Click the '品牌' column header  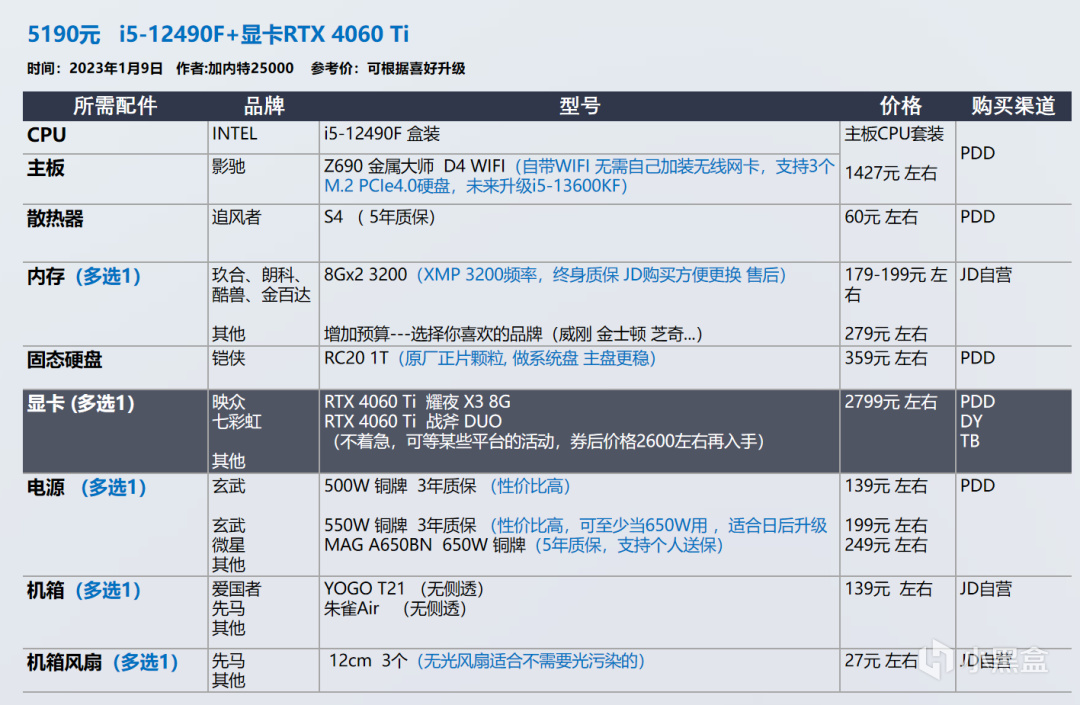pyautogui.click(x=264, y=105)
